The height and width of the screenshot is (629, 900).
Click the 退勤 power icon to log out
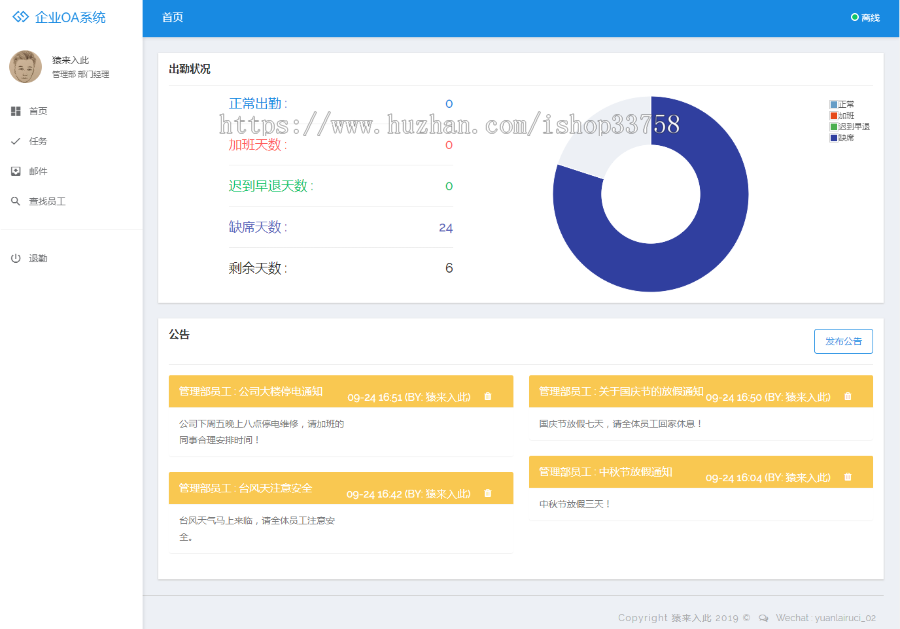[14, 257]
